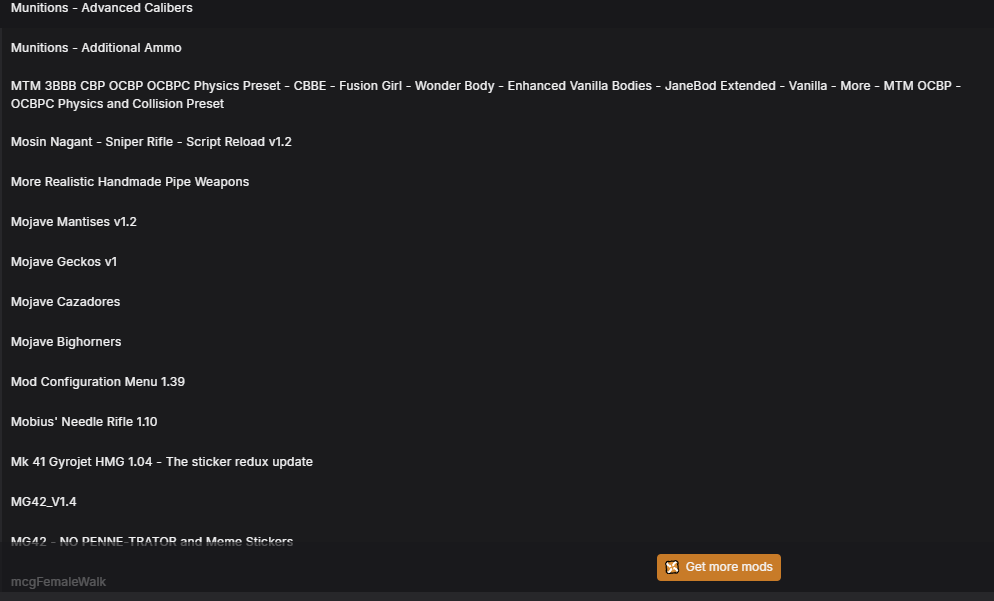This screenshot has height=601, width=994.
Task: Click the Get more mods button
Action: point(719,567)
